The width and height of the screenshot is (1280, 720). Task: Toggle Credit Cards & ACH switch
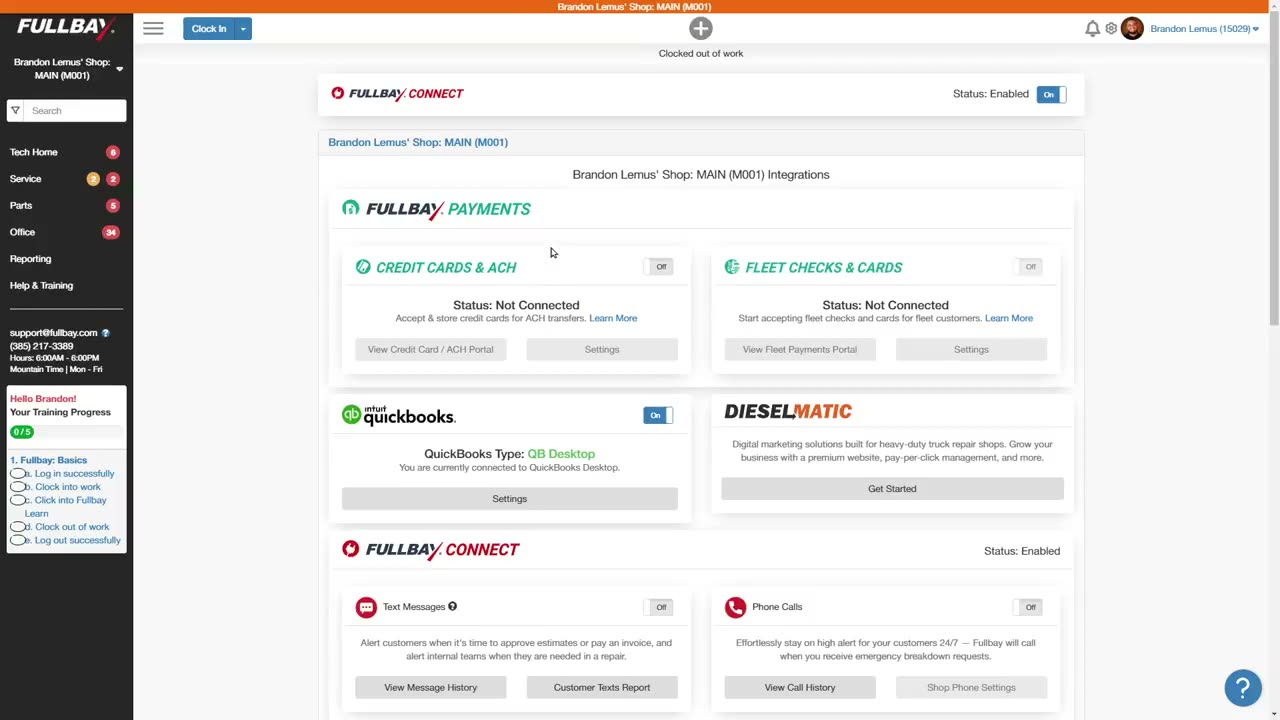658,267
